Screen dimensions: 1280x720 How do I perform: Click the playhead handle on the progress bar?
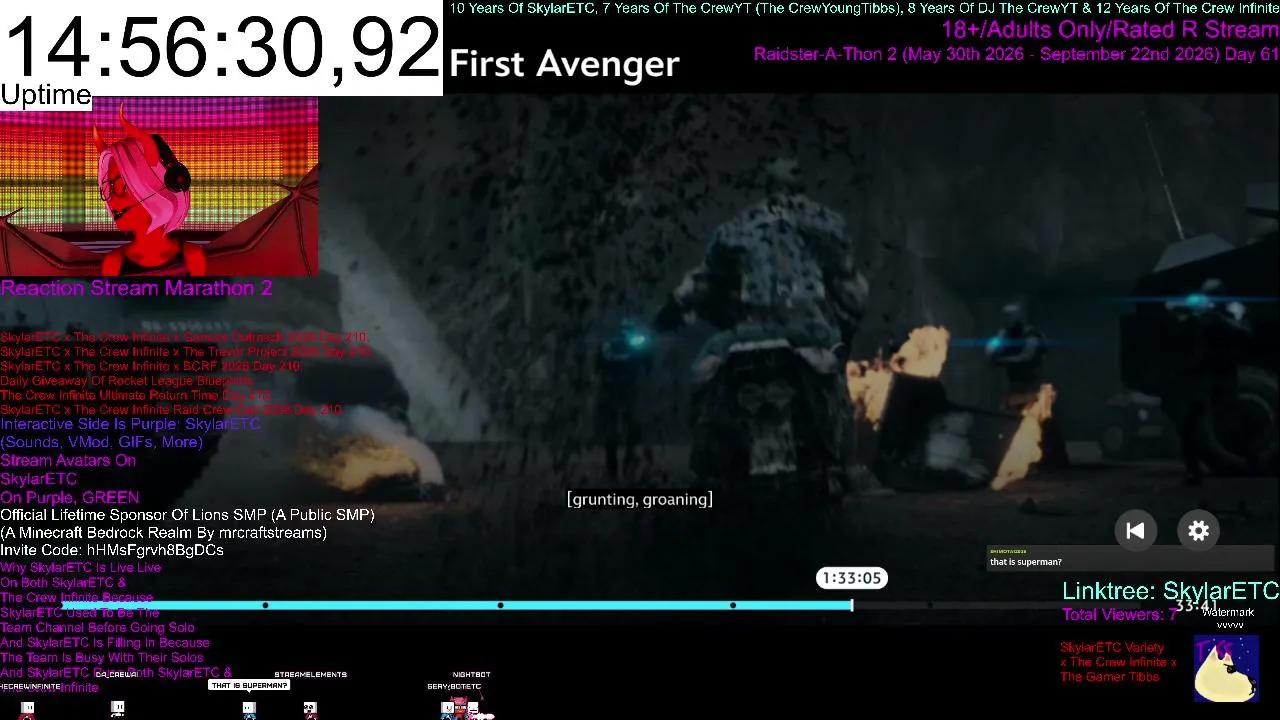(x=852, y=605)
